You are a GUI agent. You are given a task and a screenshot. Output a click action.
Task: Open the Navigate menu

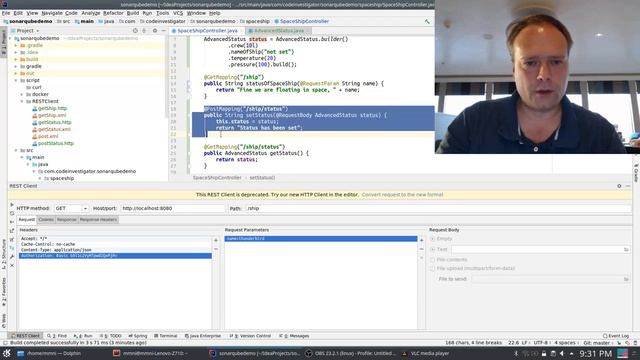coord(52,13)
